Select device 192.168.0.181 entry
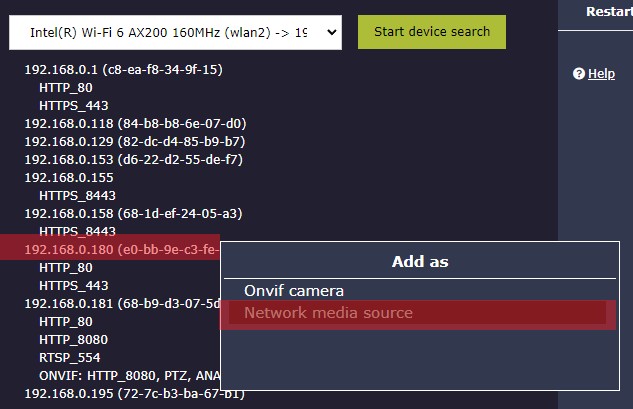Viewport: 633px width, 409px height. click(x=122, y=303)
